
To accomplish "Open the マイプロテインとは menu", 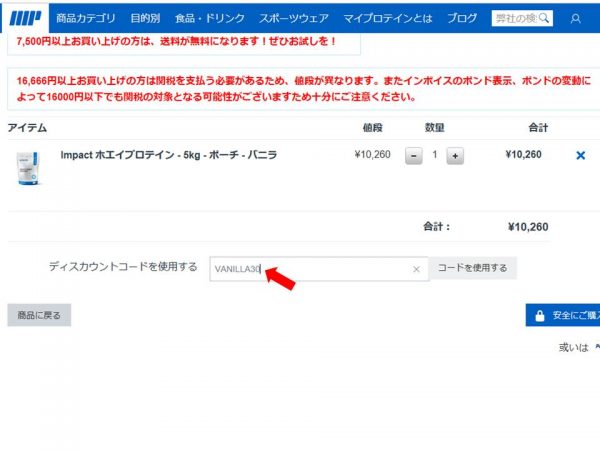I will [388, 18].
